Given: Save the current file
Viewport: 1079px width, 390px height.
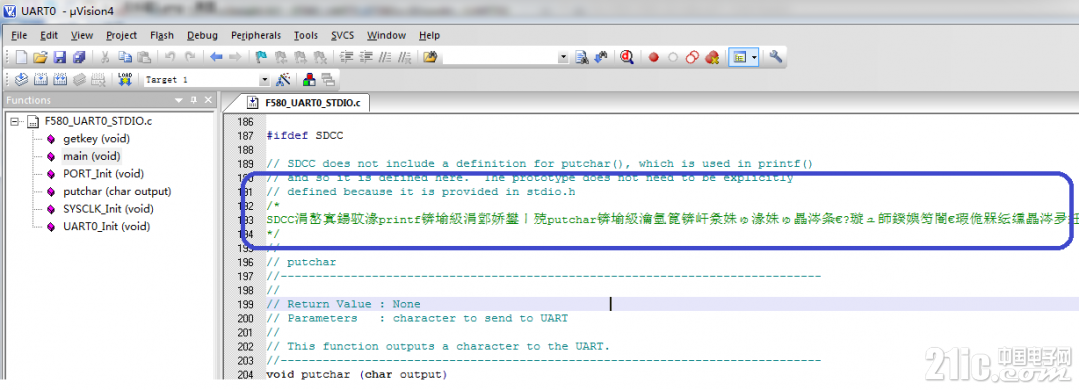Looking at the screenshot, I should (x=60, y=57).
